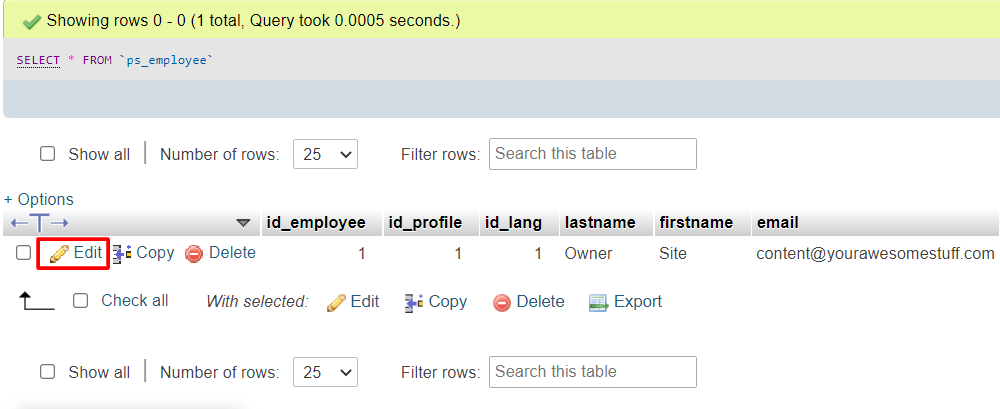Open the bottom Number of rows dropdown
Screen dimensions: 1000x409
(325, 372)
